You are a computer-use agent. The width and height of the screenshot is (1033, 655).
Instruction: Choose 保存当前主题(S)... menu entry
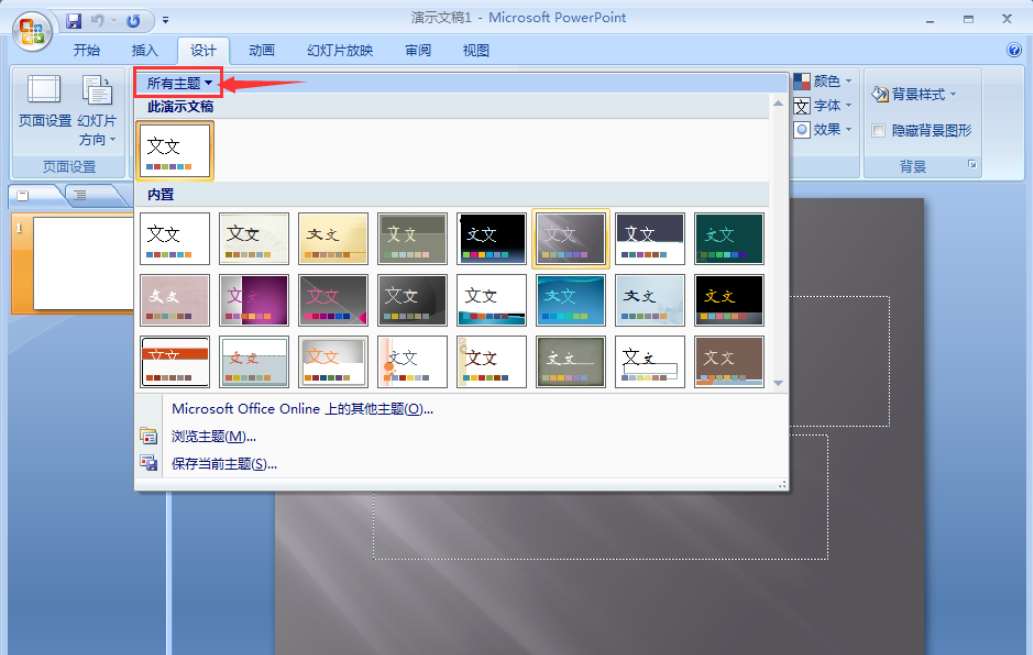click(x=224, y=464)
